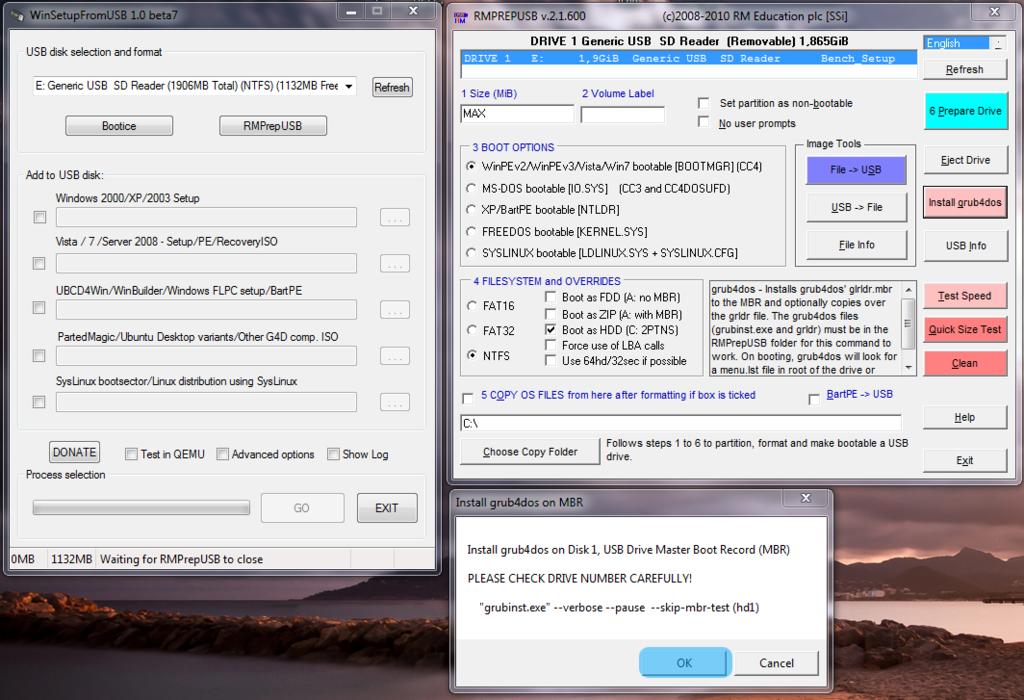Click the red Clean button

965,363
